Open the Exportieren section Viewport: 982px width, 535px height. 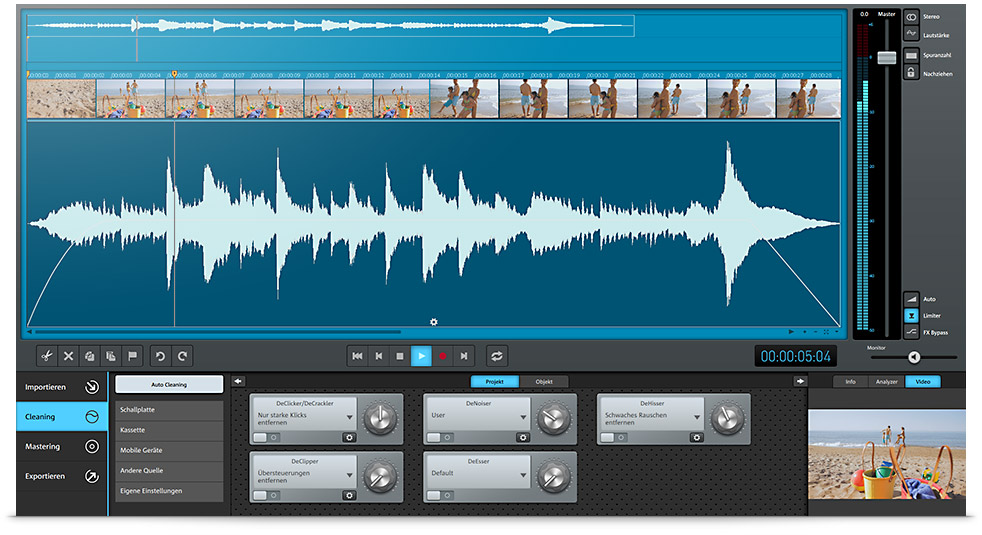coord(61,476)
